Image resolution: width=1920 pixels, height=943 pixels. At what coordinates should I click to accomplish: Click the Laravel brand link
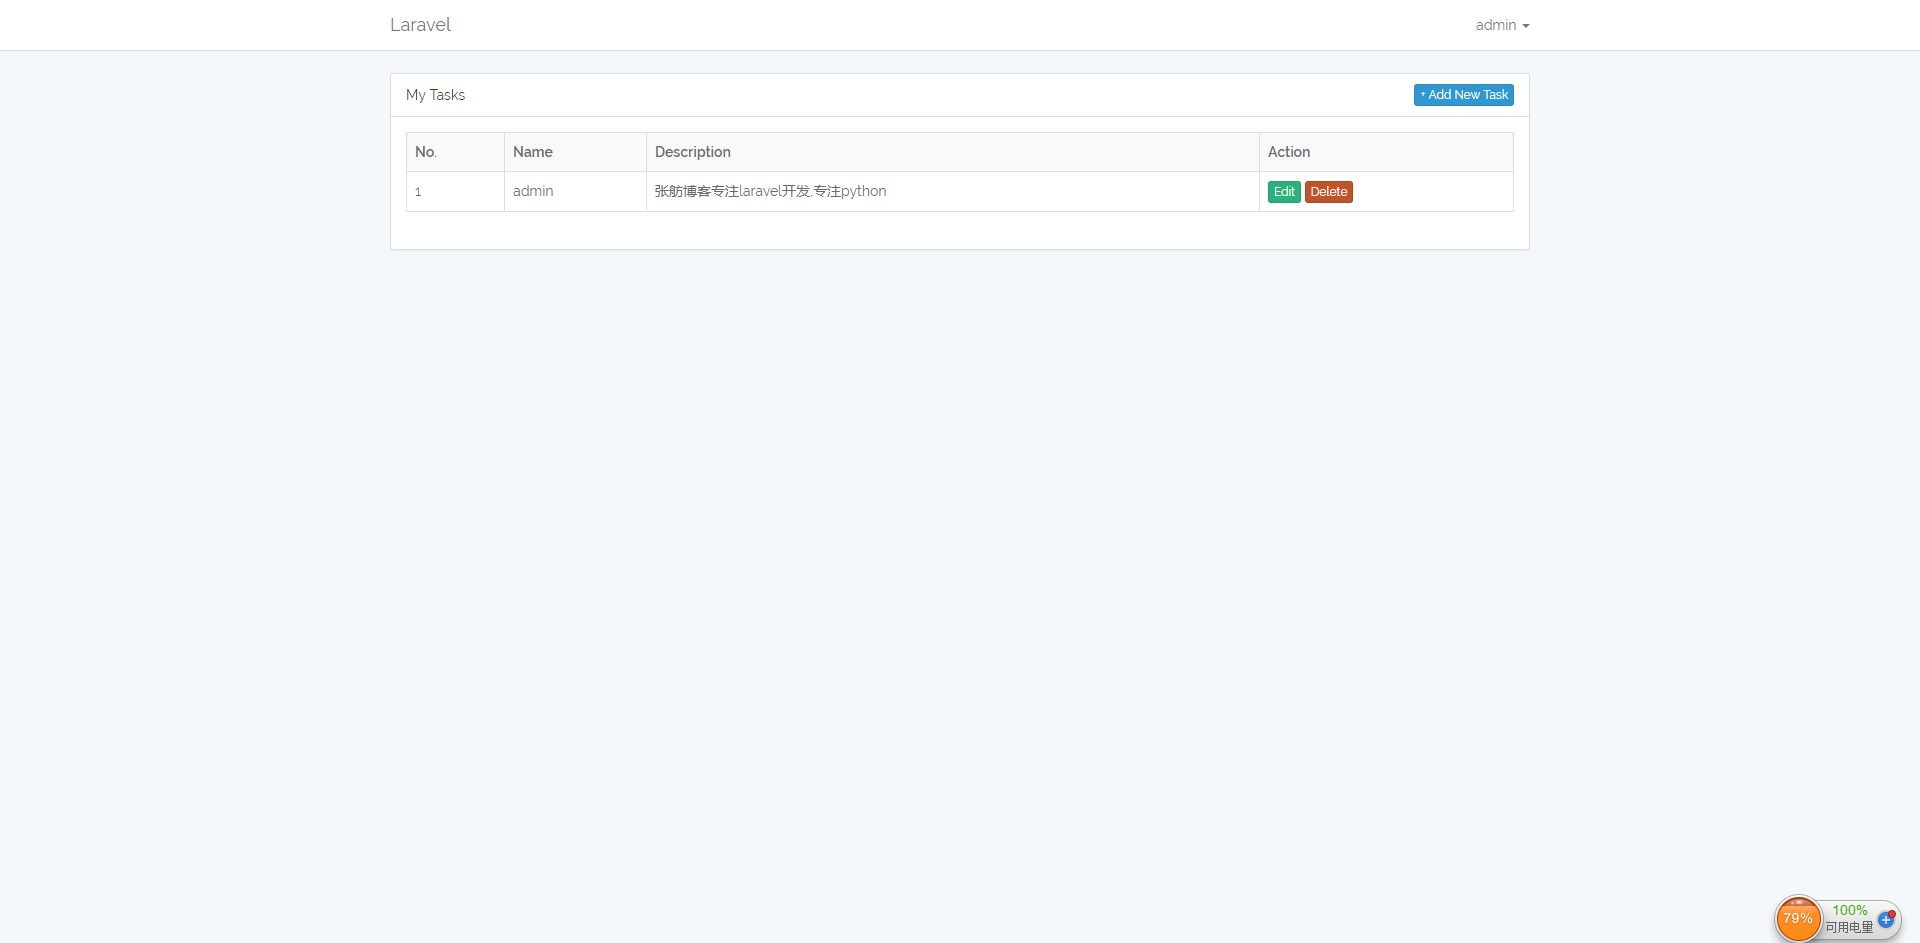click(420, 25)
